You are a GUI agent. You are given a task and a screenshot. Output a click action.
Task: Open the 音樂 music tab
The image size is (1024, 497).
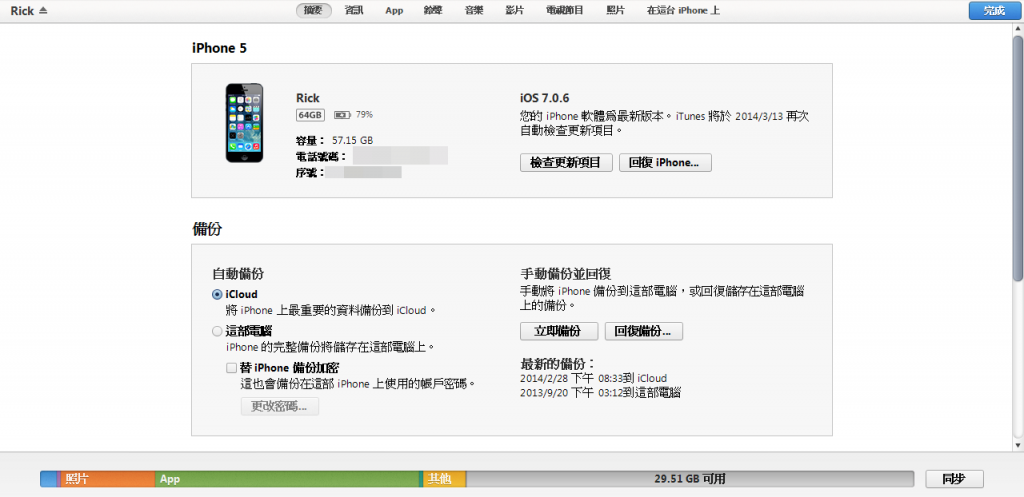pyautogui.click(x=474, y=10)
